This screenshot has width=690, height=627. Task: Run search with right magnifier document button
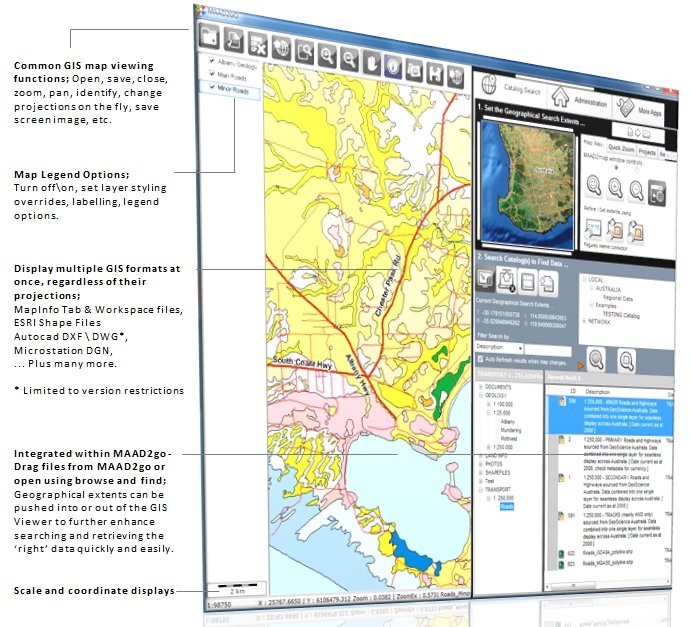click(626, 361)
